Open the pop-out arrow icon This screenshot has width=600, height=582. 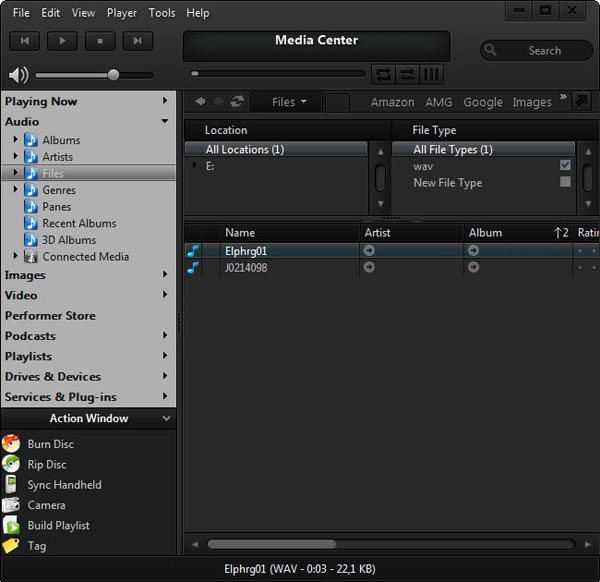coord(581,101)
